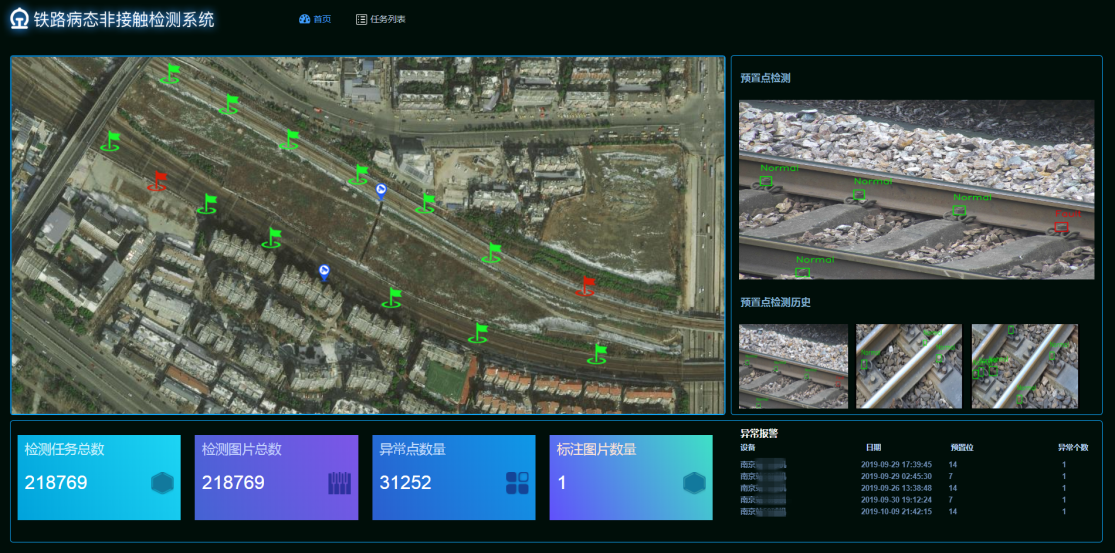
Task: Click the grid icon in 异常点数量 card
Action: [517, 483]
